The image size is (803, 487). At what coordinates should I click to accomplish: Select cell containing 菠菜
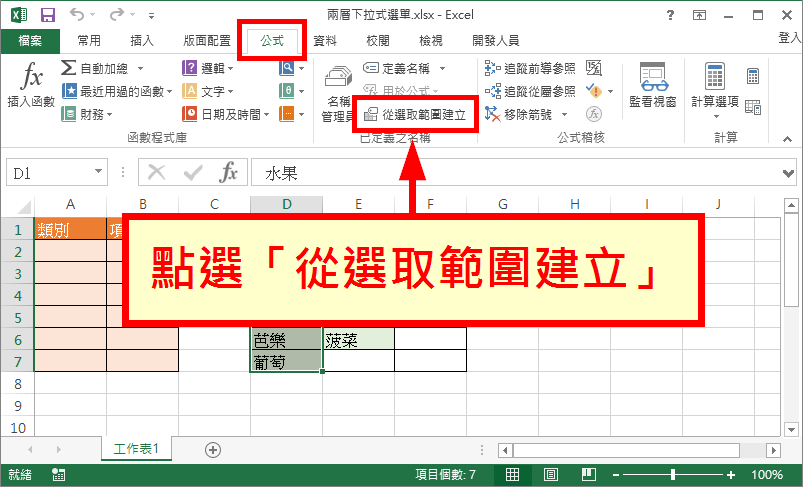point(358,340)
